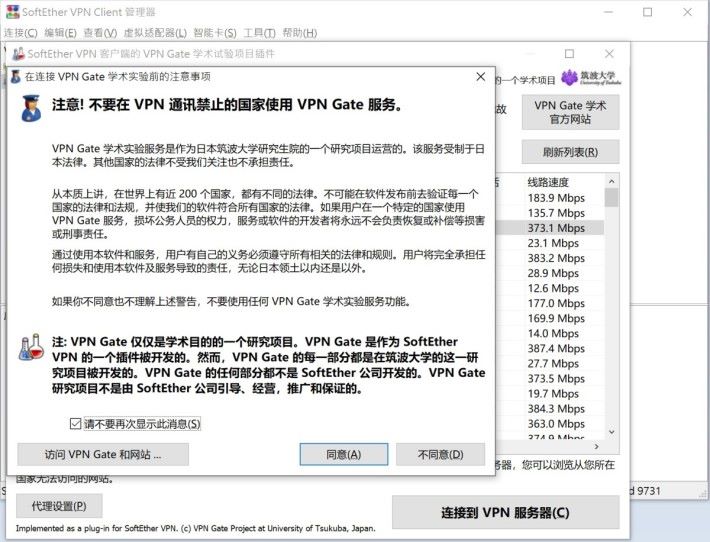Select the server row with 23.1 Mbps
The height and width of the screenshot is (542, 710).
(x=549, y=243)
